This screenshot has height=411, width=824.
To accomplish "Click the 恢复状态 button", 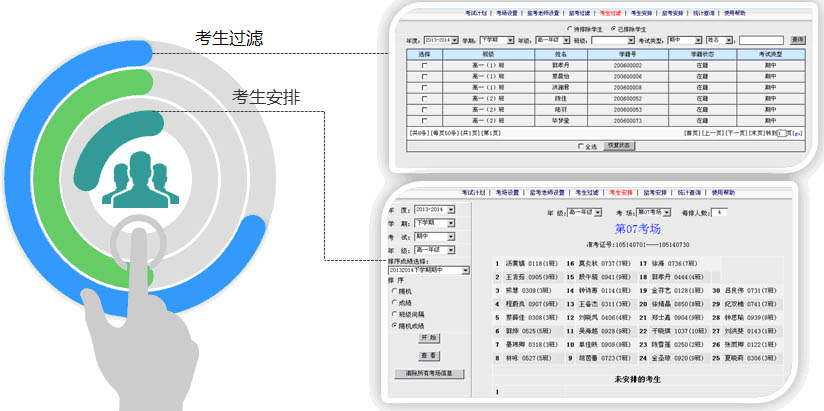I will (620, 146).
